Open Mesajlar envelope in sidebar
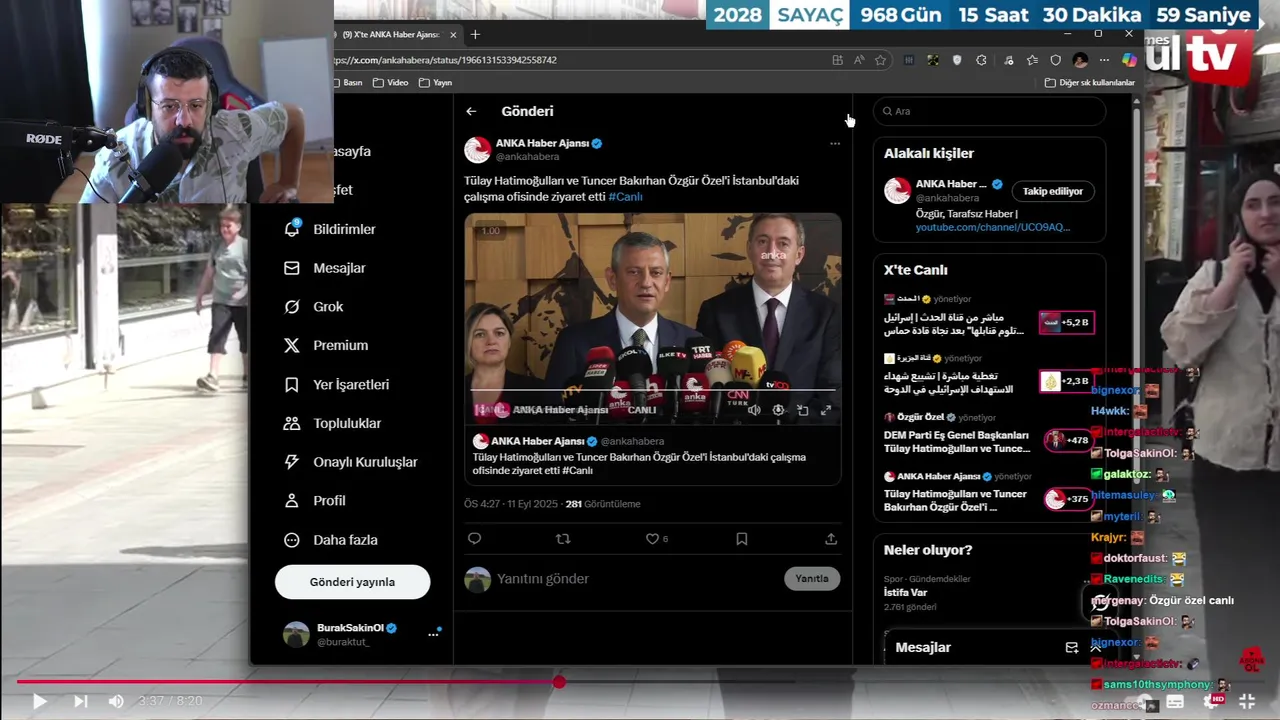Image resolution: width=1280 pixels, height=720 pixels. pyautogui.click(x=325, y=268)
